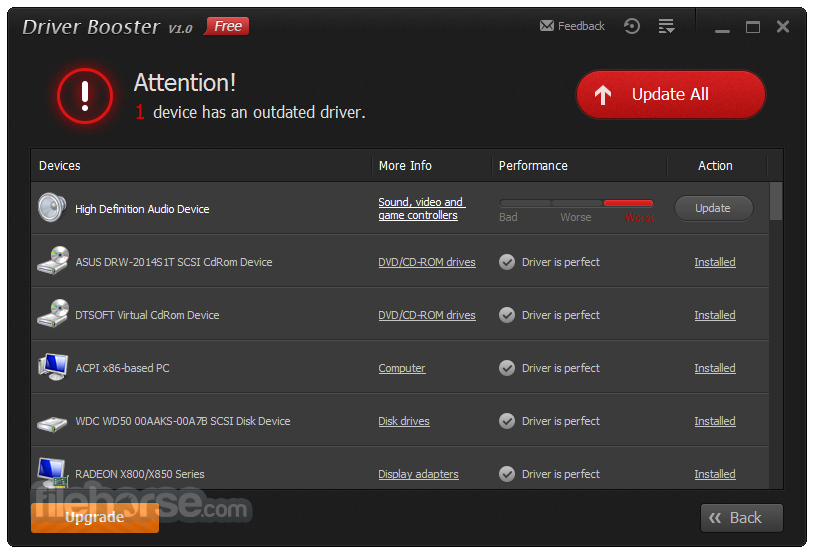Select DTSOFT Virtual CdRom Device text

[x=147, y=315]
